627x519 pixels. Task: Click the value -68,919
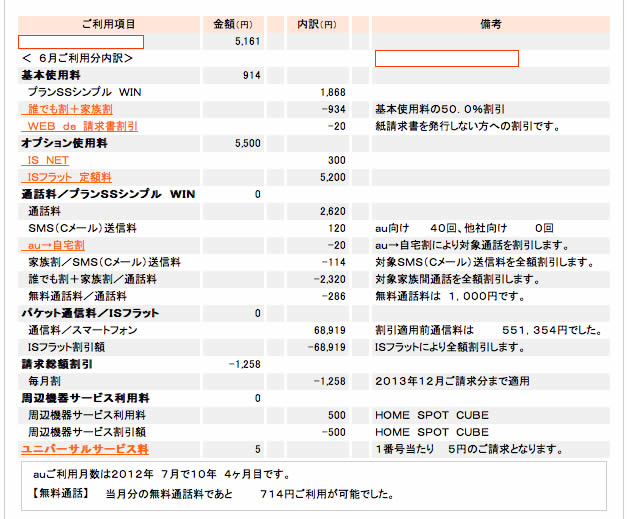click(327, 347)
